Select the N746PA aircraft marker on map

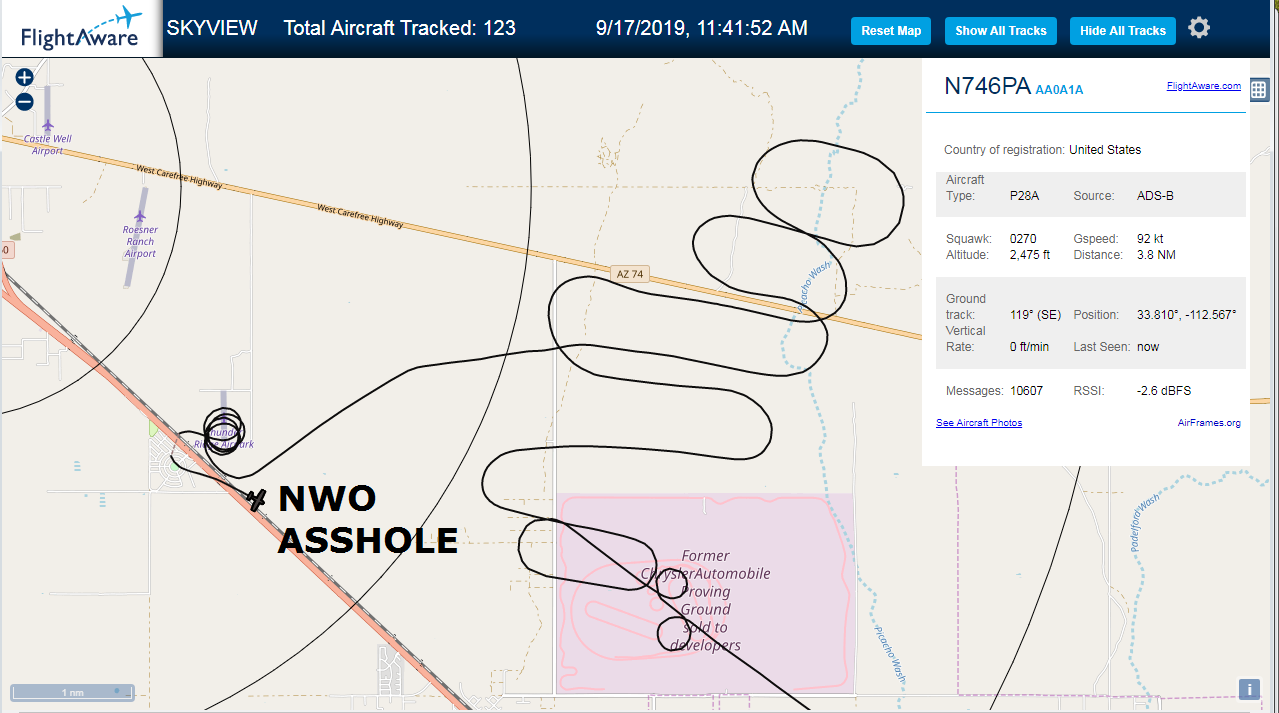pos(257,498)
